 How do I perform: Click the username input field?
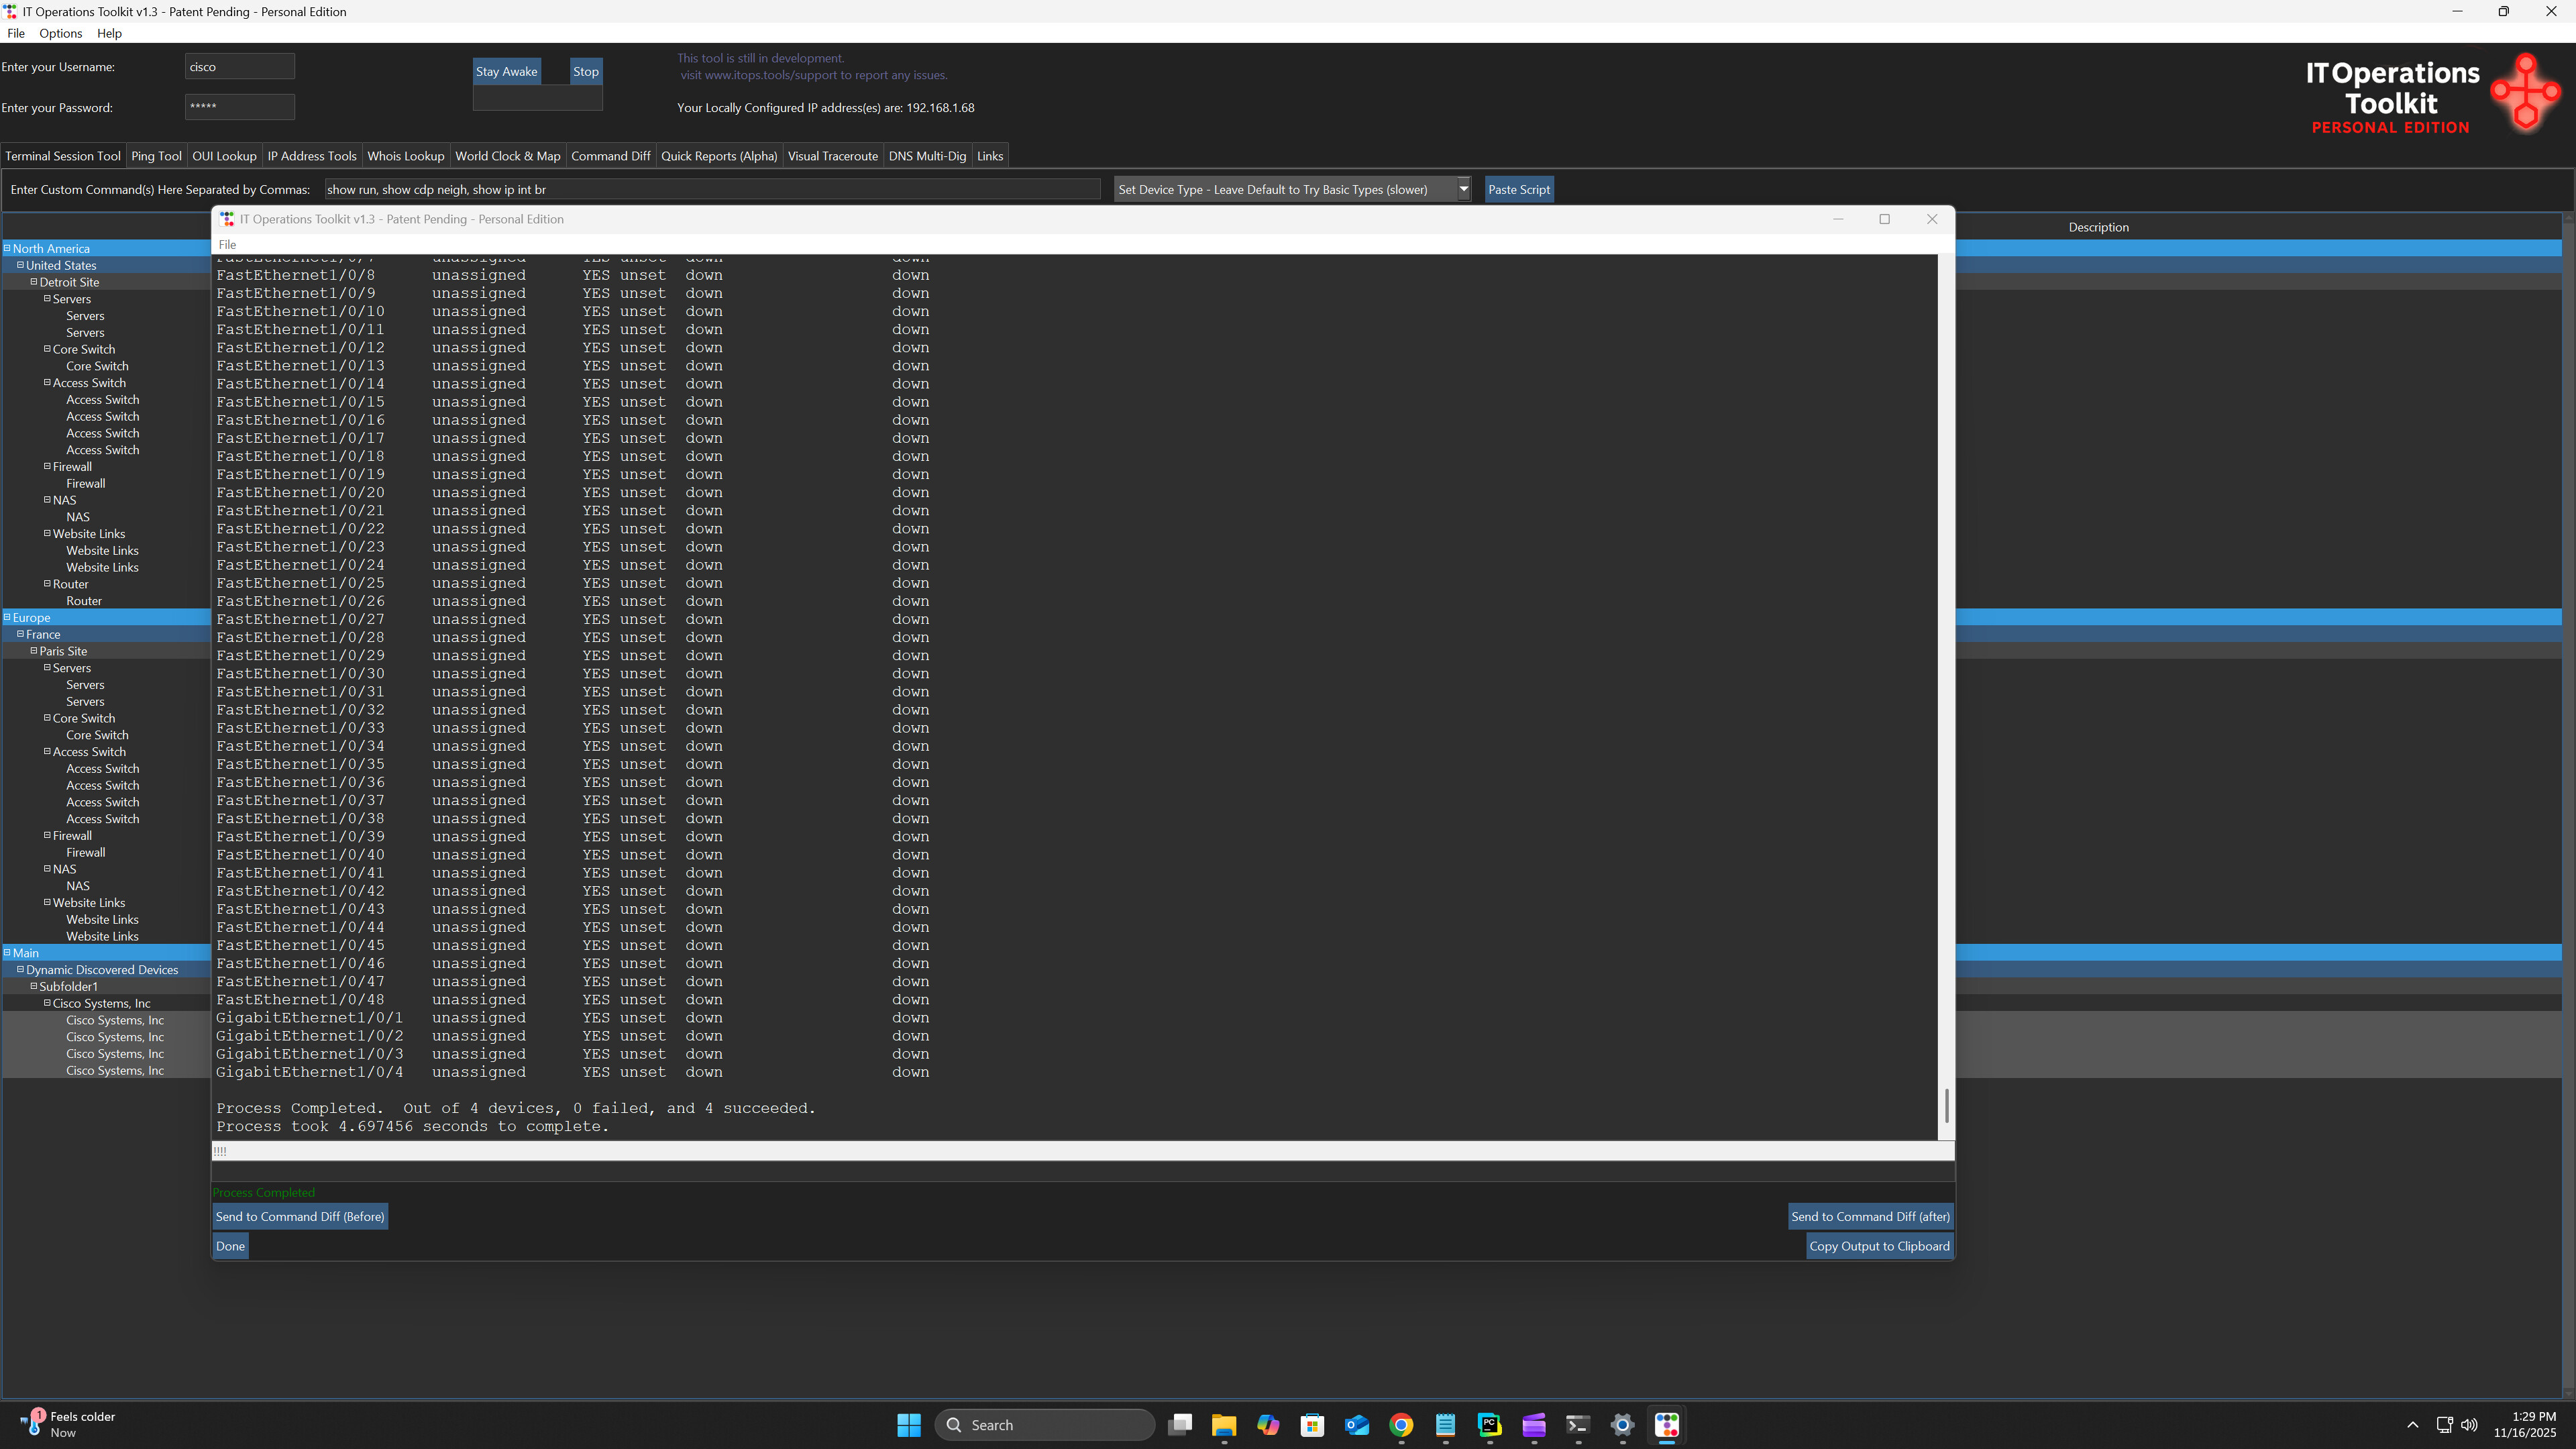pos(239,66)
